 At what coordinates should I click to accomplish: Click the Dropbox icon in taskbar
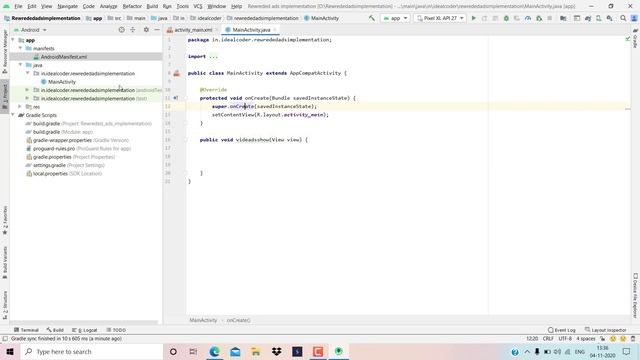276,351
